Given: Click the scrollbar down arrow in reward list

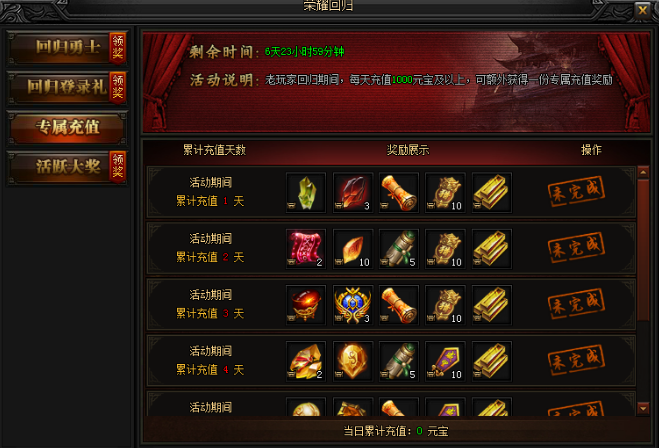Looking at the screenshot, I should coord(643,408).
